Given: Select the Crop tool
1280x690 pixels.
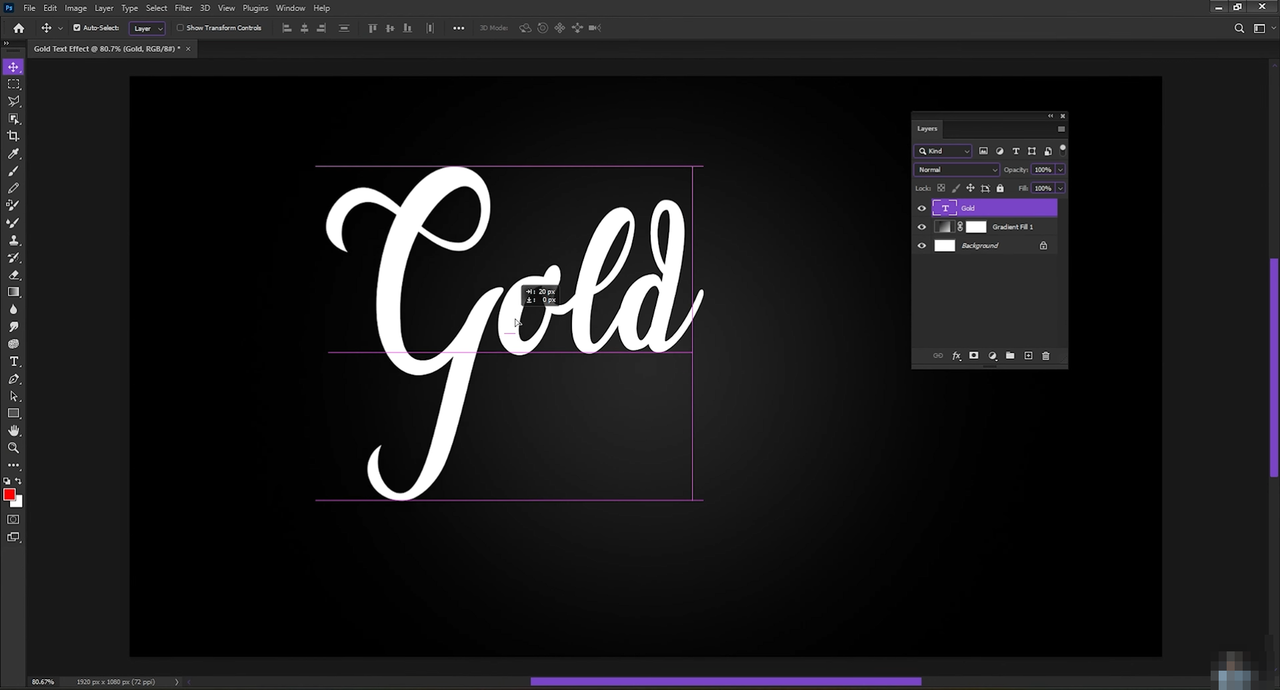Looking at the screenshot, I should (x=13, y=136).
